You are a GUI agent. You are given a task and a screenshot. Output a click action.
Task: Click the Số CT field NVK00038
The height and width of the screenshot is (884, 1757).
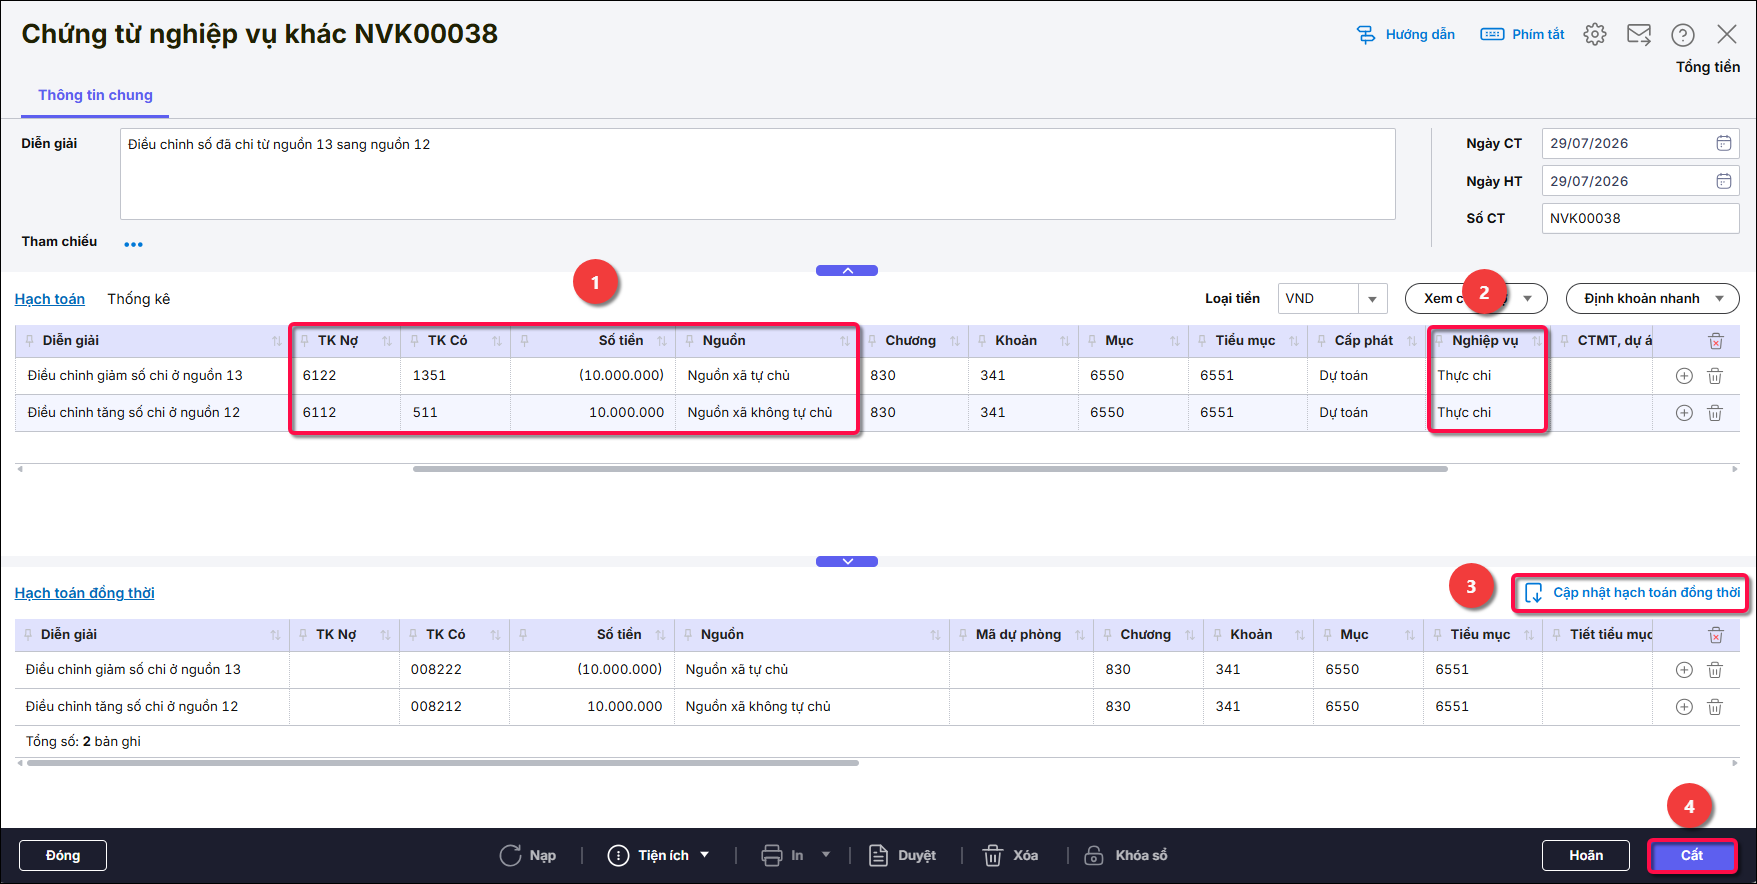click(x=1641, y=219)
